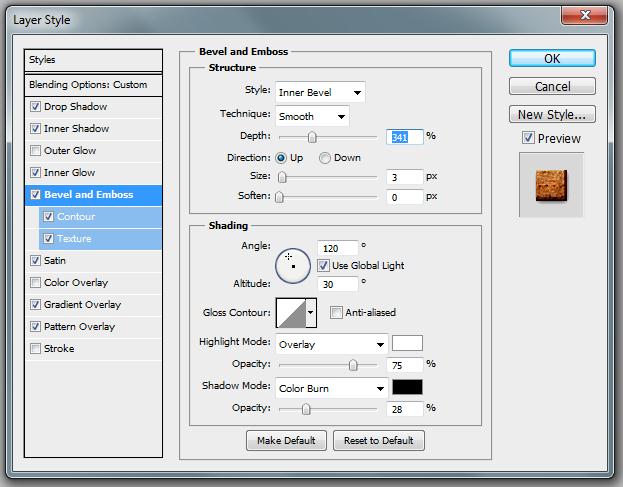
Task: Click the style preview thumbnail
Action: (551, 184)
